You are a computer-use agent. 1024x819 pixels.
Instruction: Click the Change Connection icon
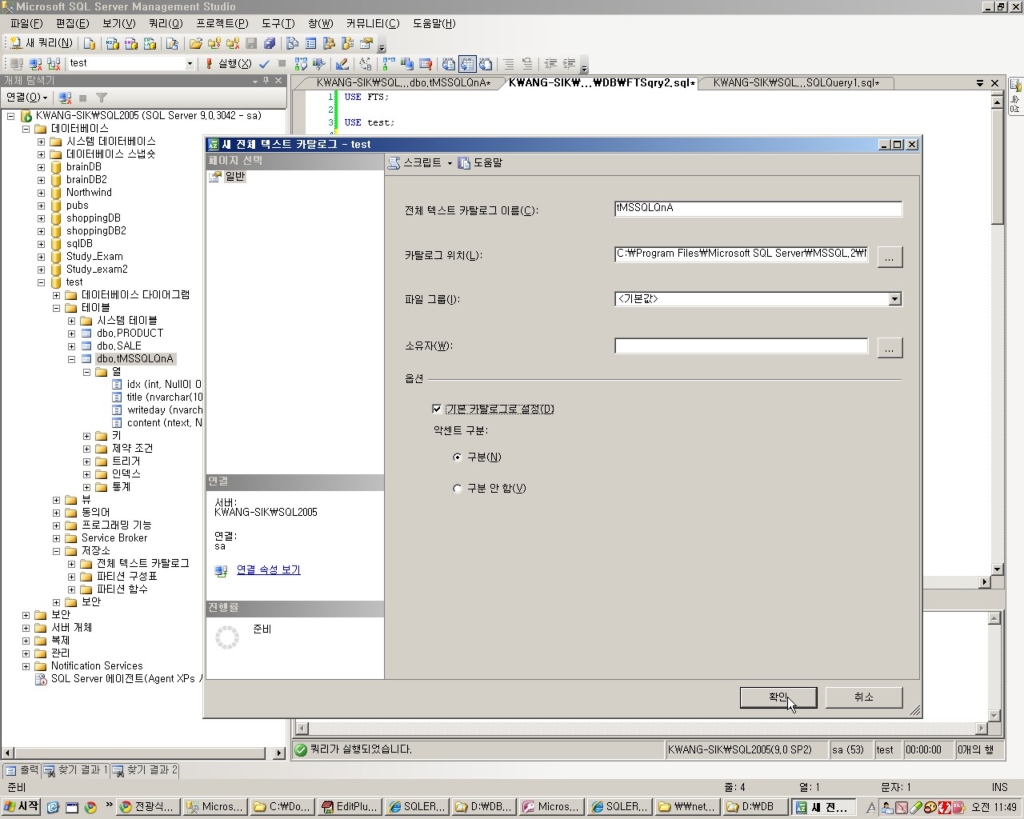[54, 63]
